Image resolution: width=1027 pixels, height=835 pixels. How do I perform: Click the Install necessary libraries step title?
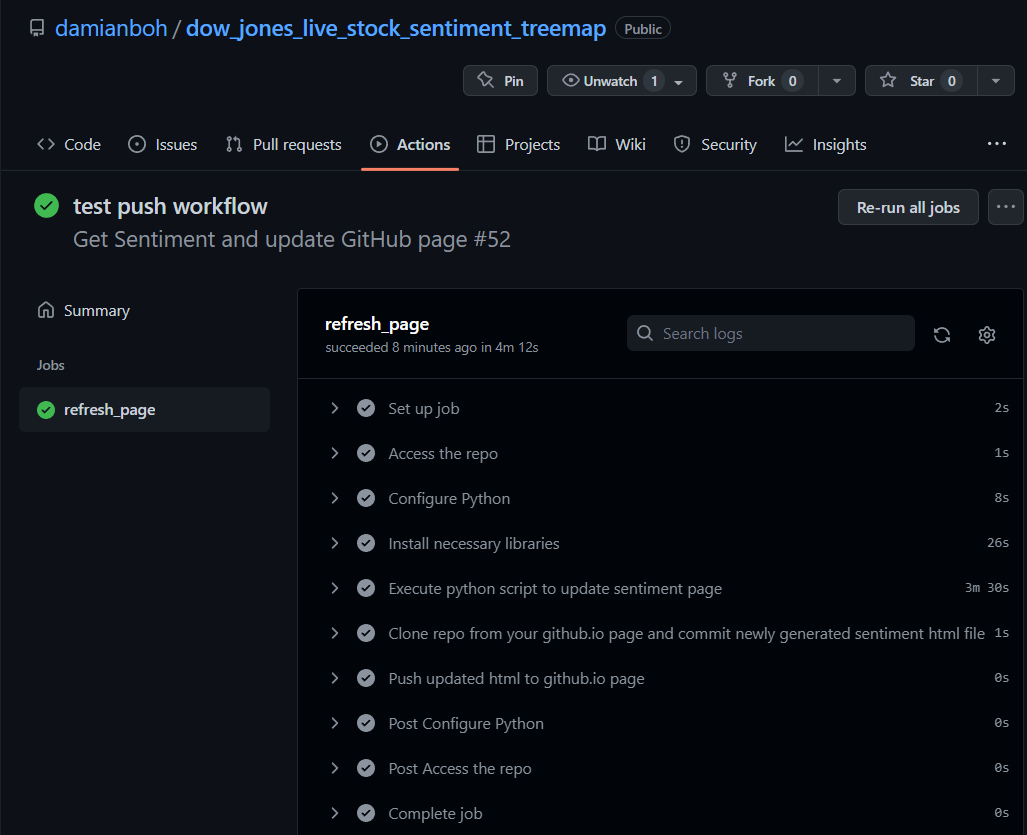[x=474, y=544]
